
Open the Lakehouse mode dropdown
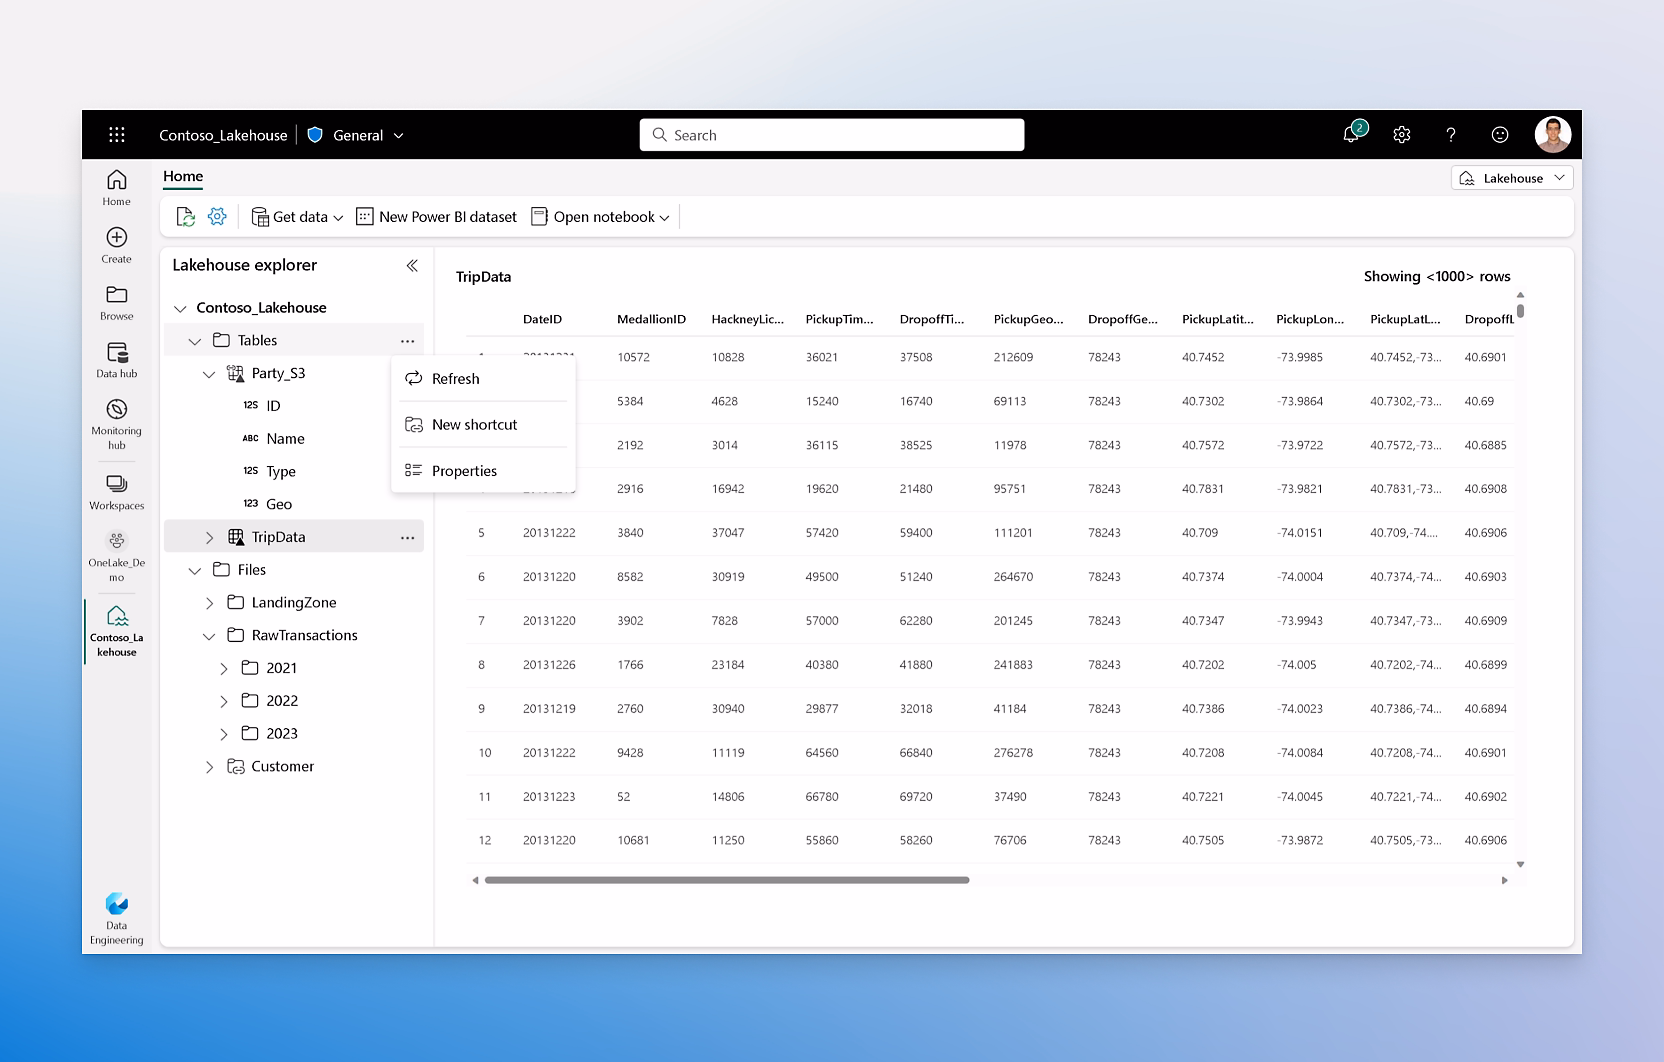point(1512,178)
